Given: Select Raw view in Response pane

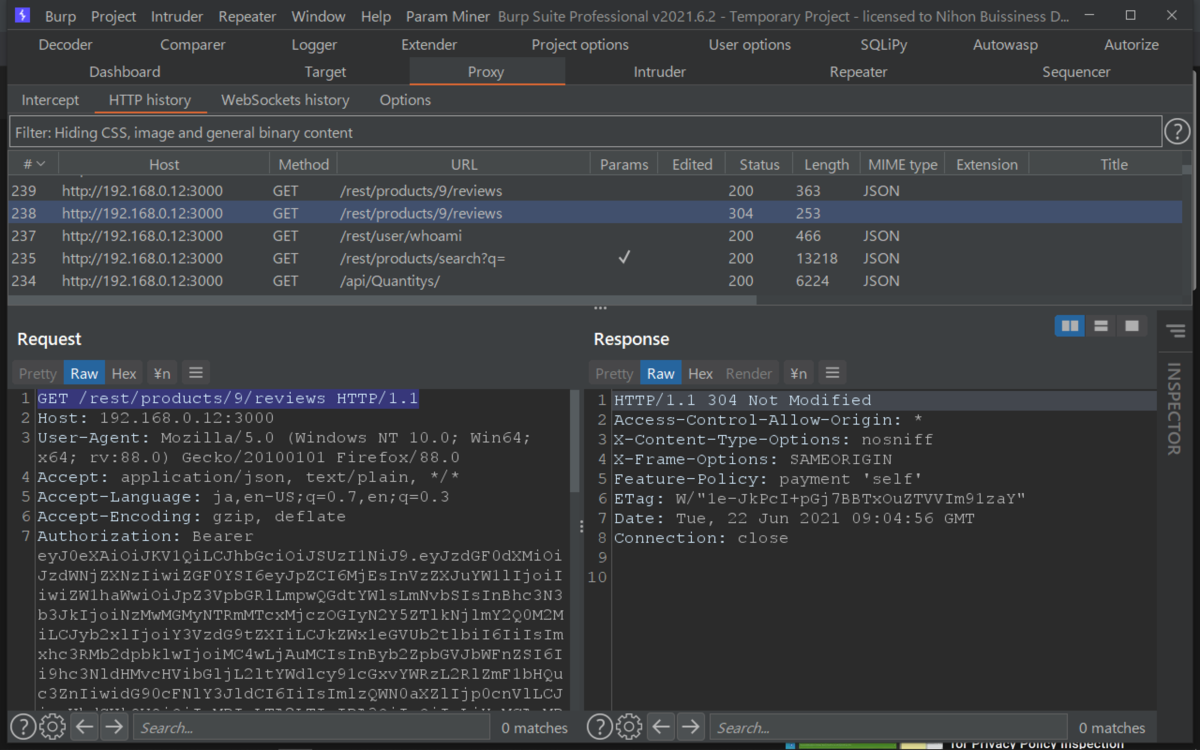Looking at the screenshot, I should click(x=660, y=373).
